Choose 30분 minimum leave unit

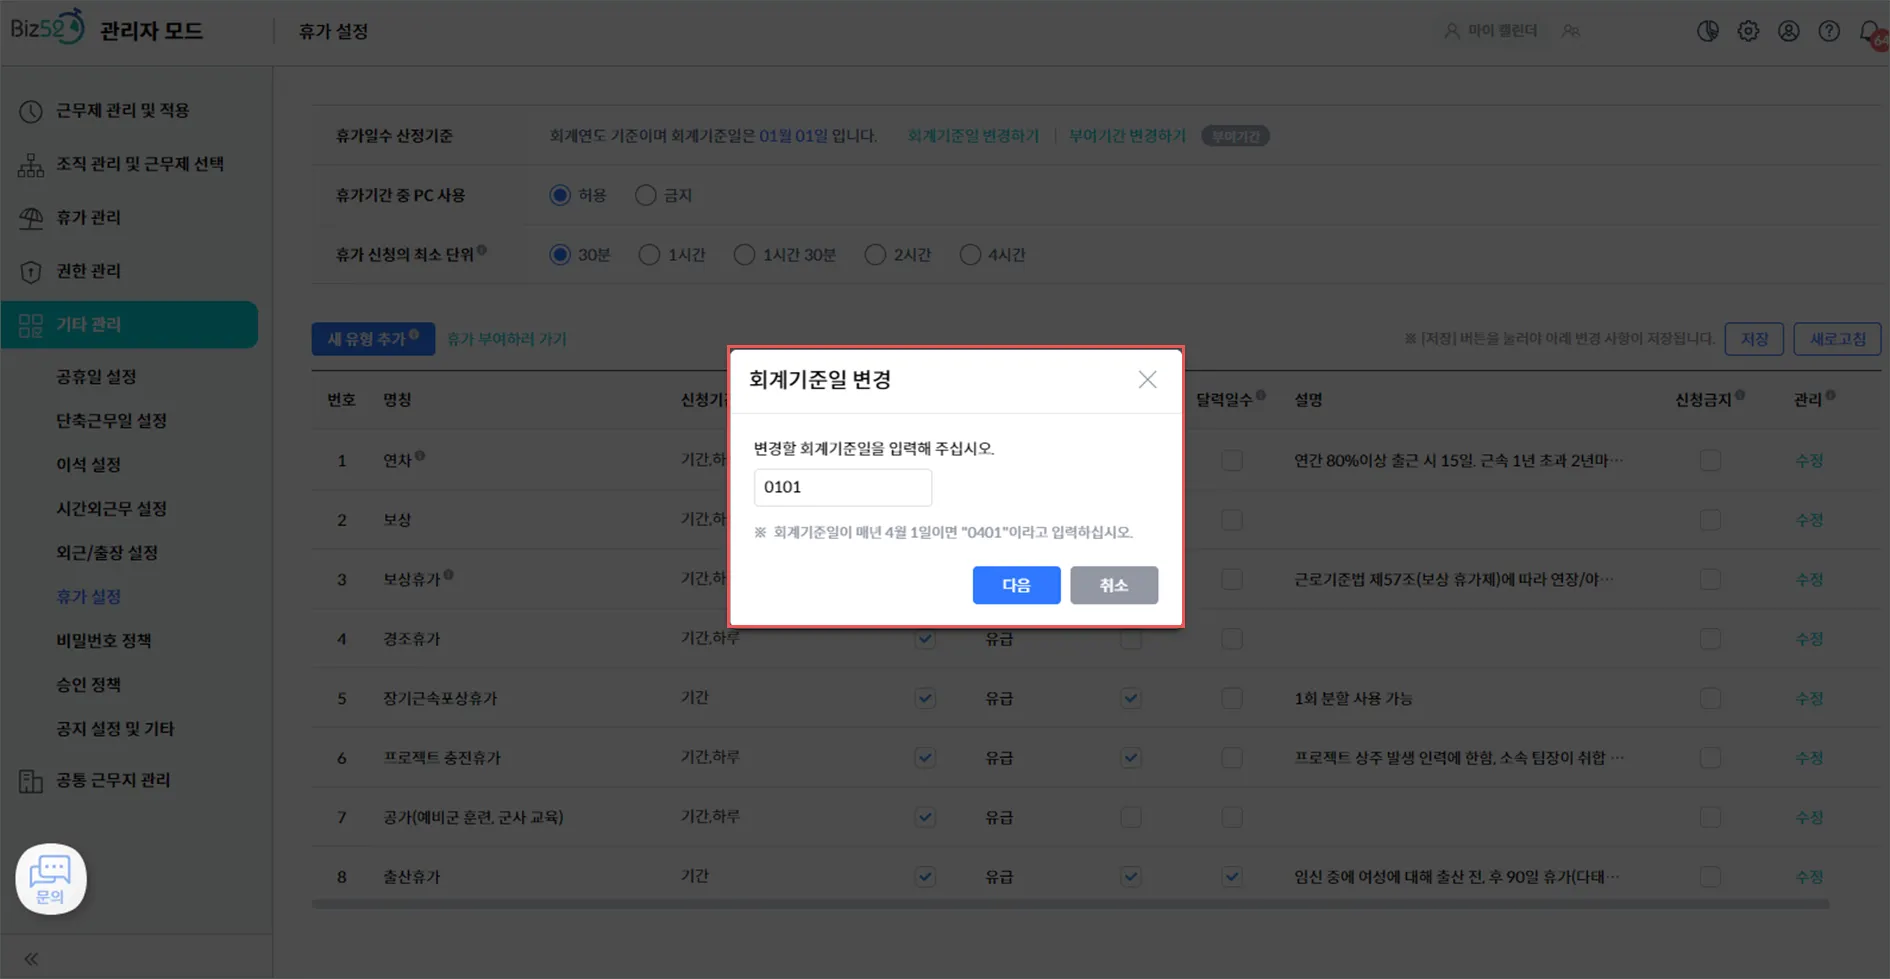[560, 255]
